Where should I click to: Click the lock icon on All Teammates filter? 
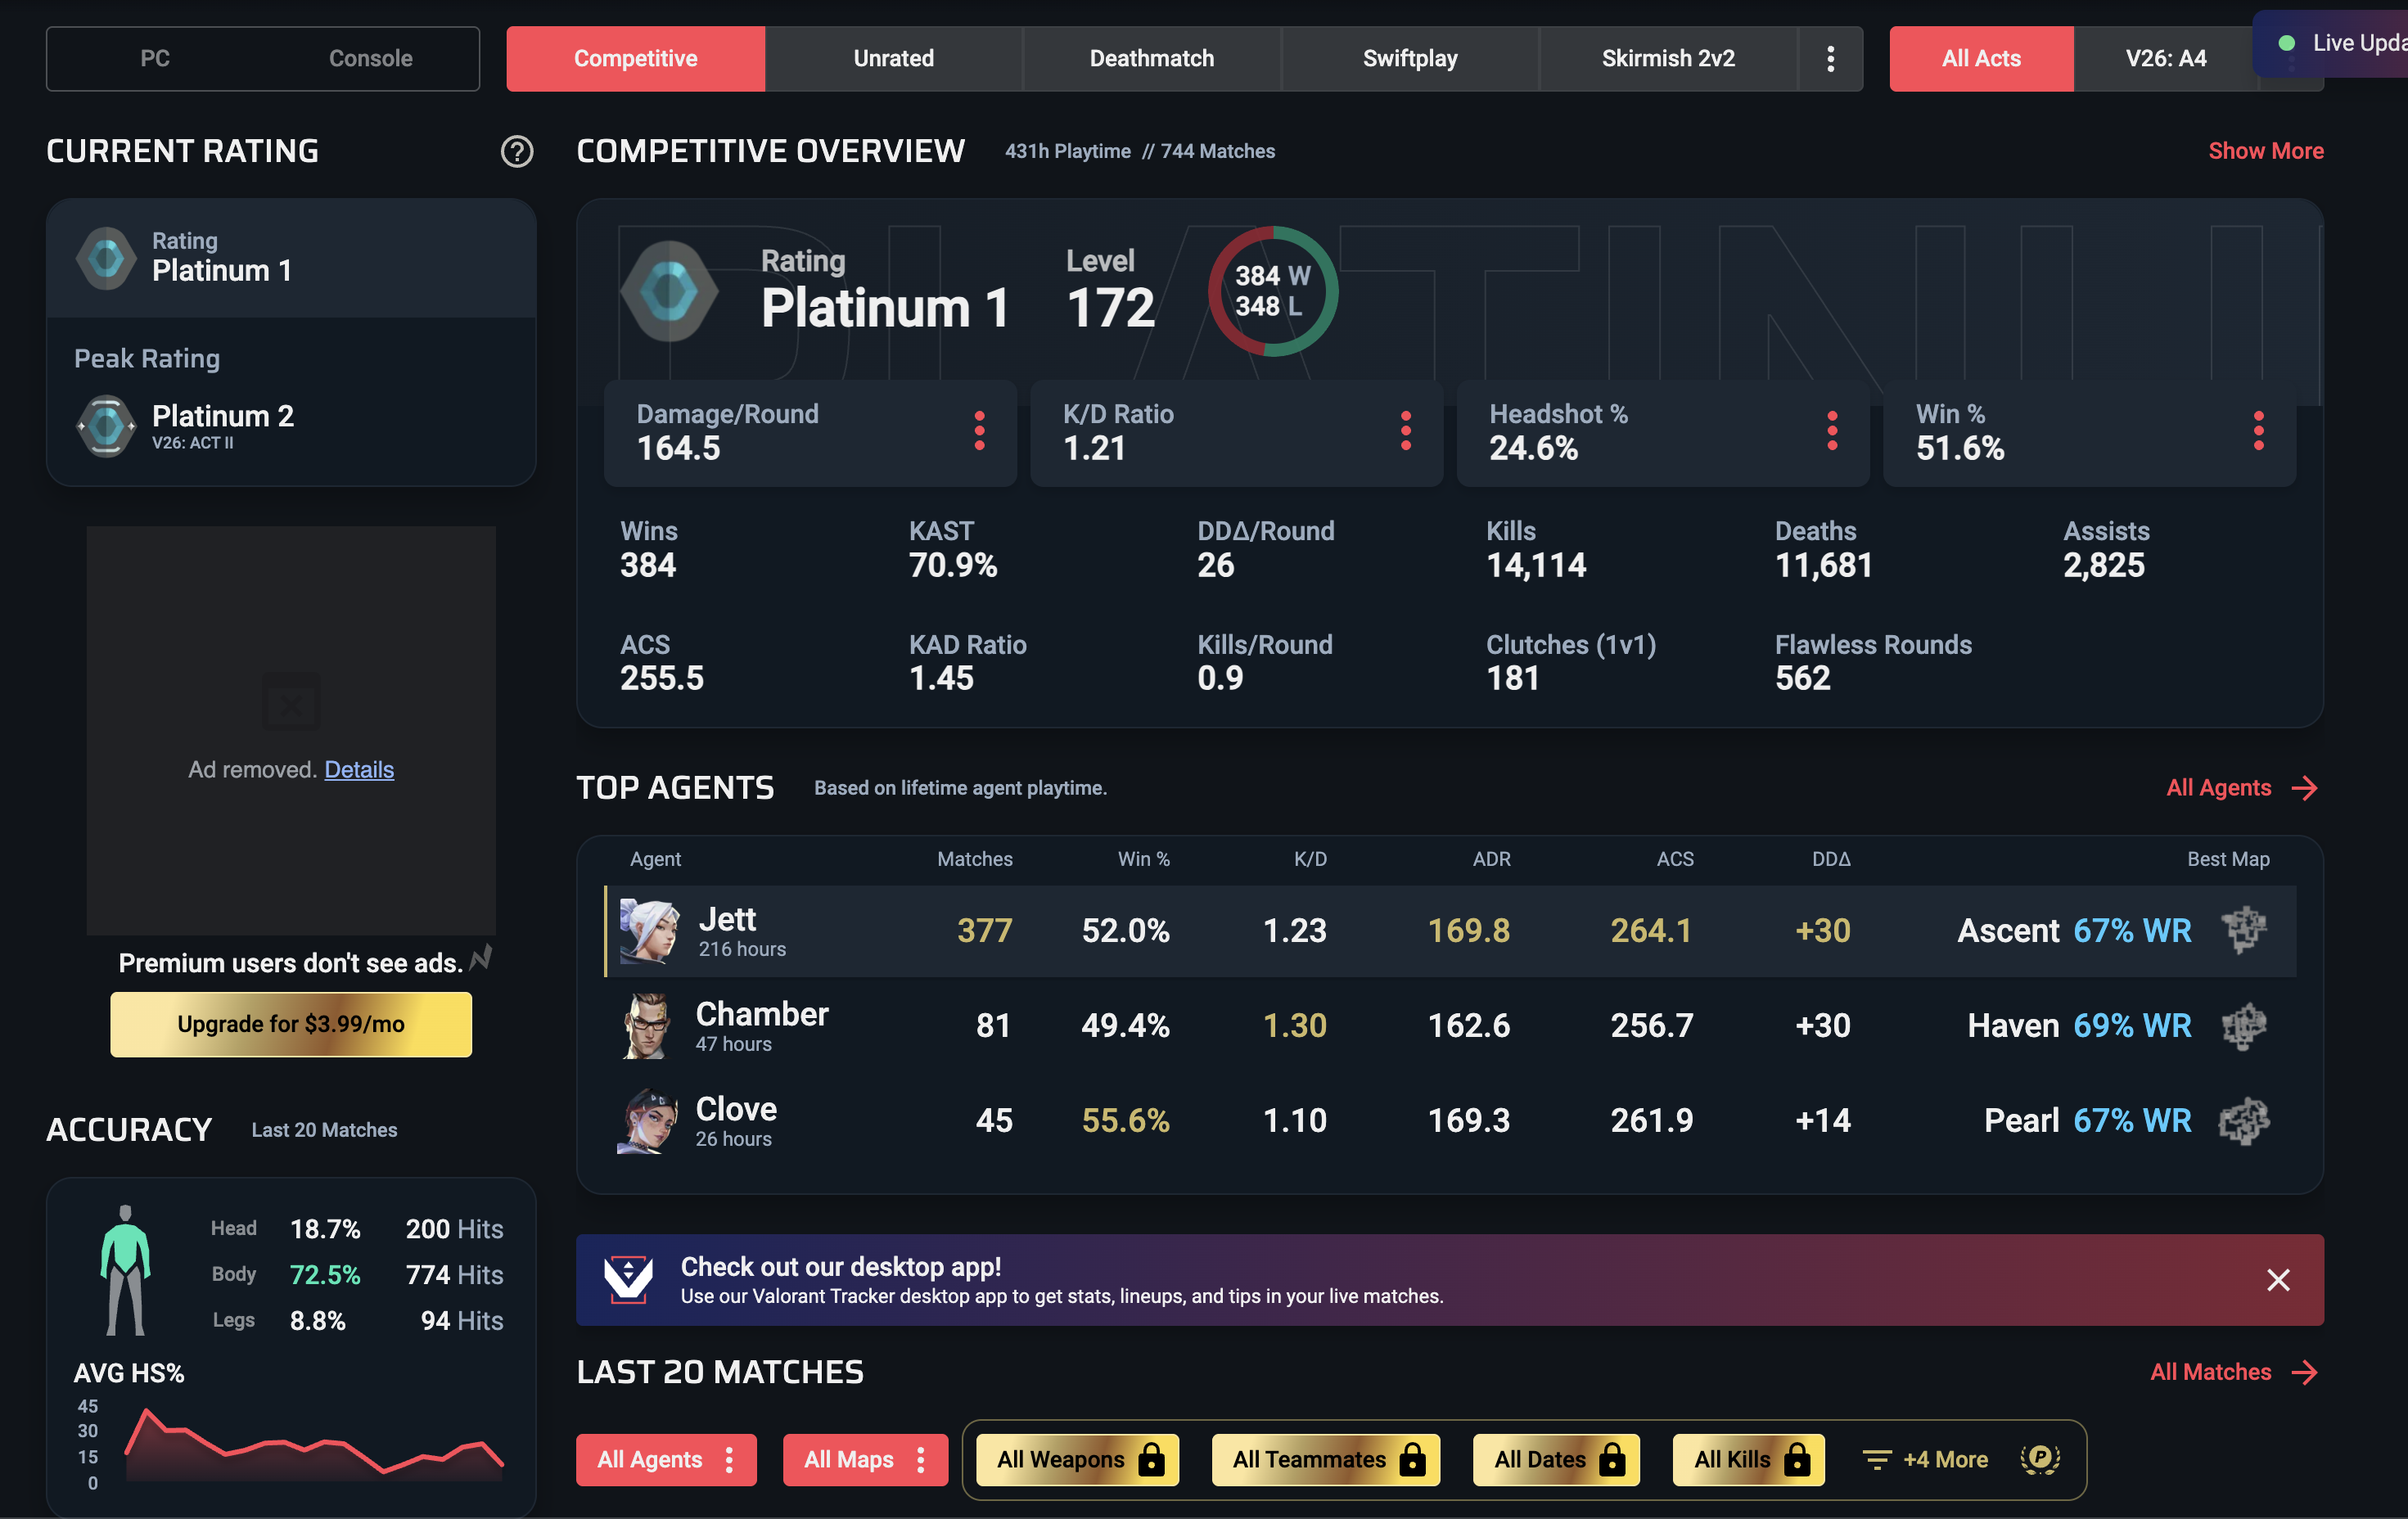point(1412,1460)
